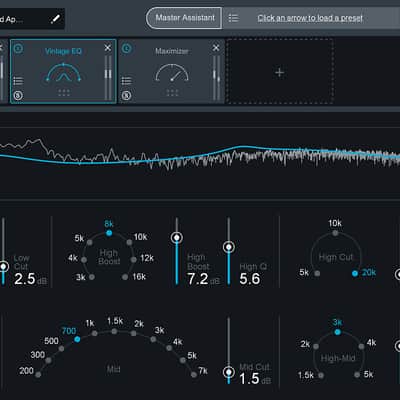Screen dimensions: 400x400
Task: Set High-Mid frequency to 3k
Action: 337,332
